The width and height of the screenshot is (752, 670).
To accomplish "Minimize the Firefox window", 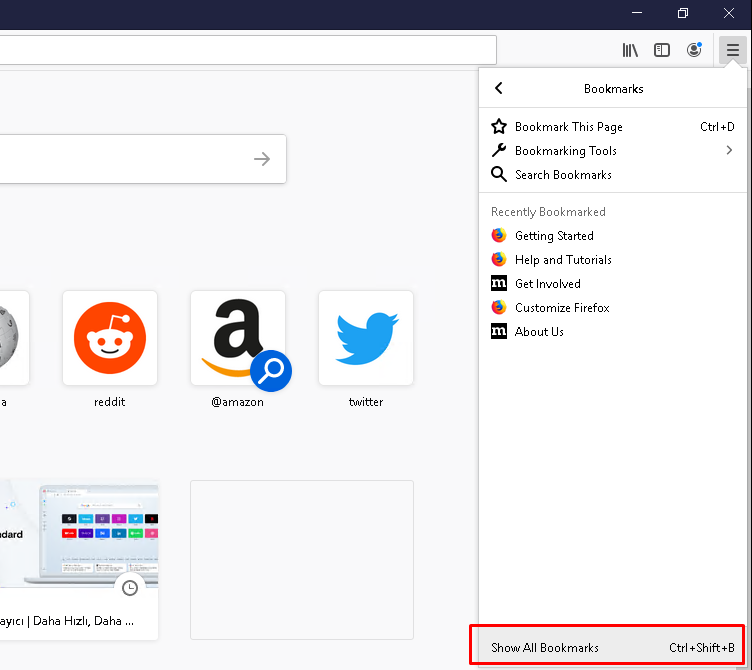I will [637, 13].
